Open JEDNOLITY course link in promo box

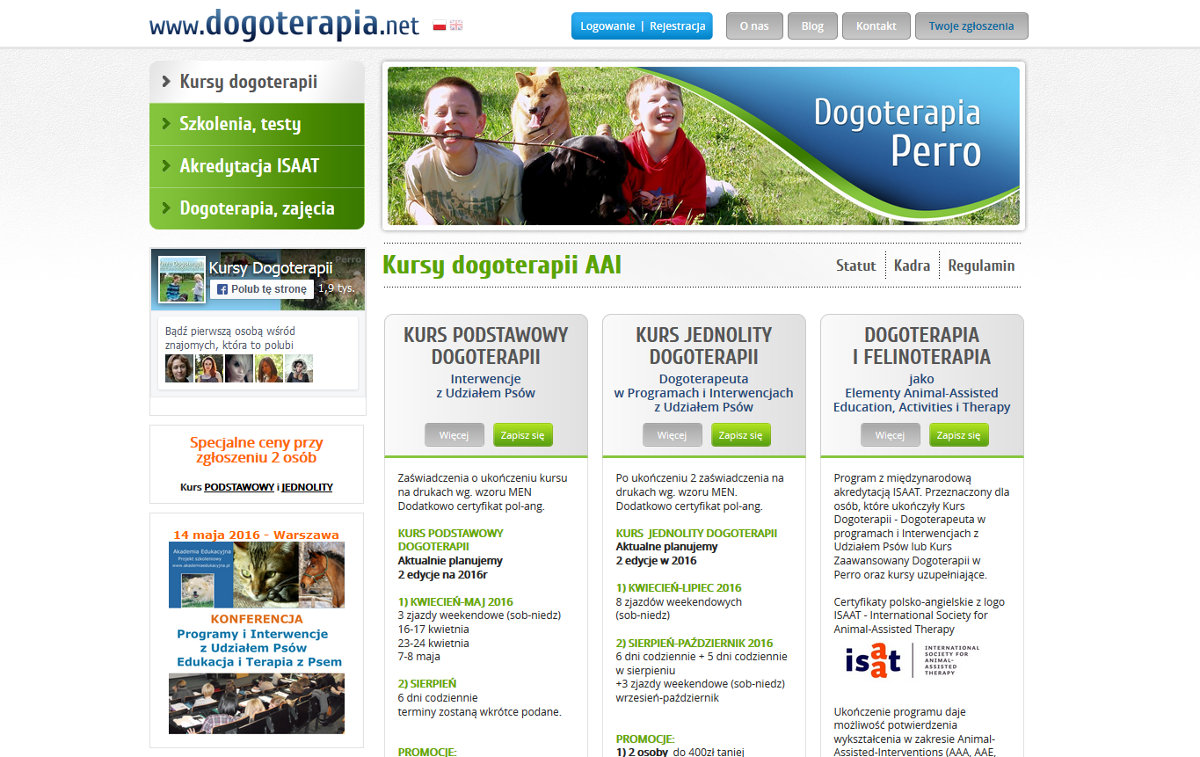tap(307, 487)
